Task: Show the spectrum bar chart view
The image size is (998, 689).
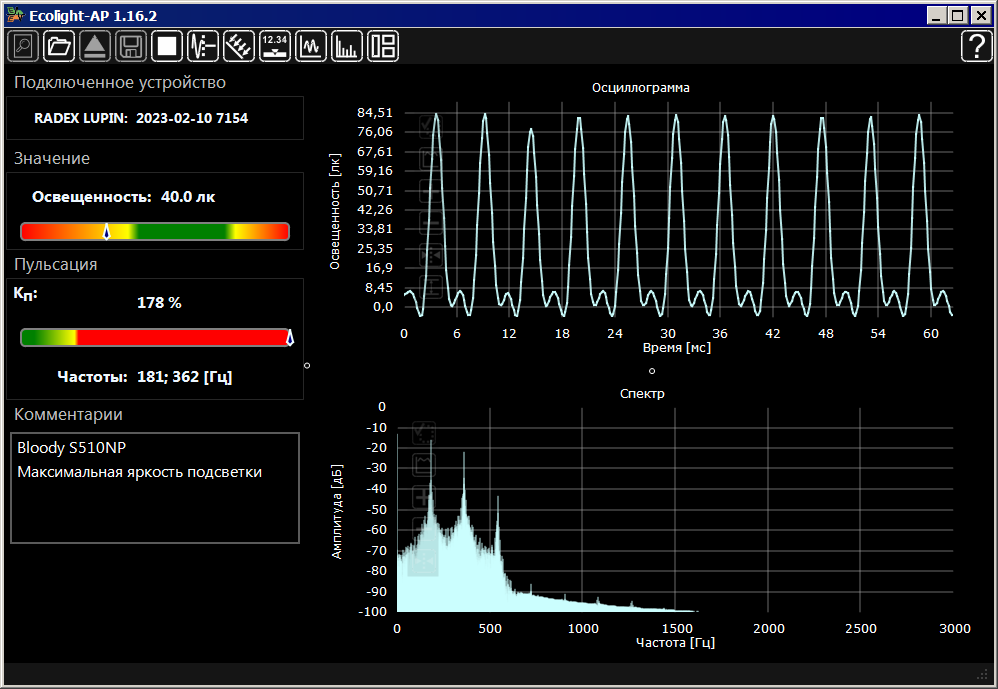Action: (347, 46)
